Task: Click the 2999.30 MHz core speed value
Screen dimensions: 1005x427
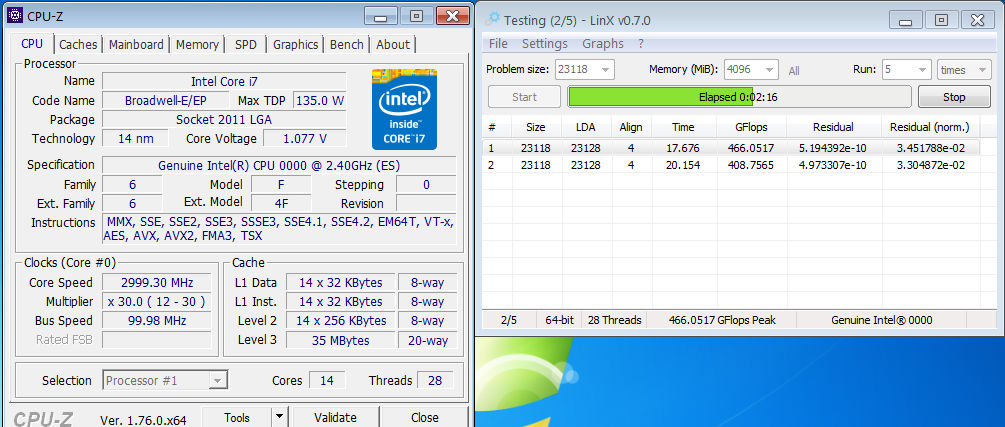Action: point(157,283)
